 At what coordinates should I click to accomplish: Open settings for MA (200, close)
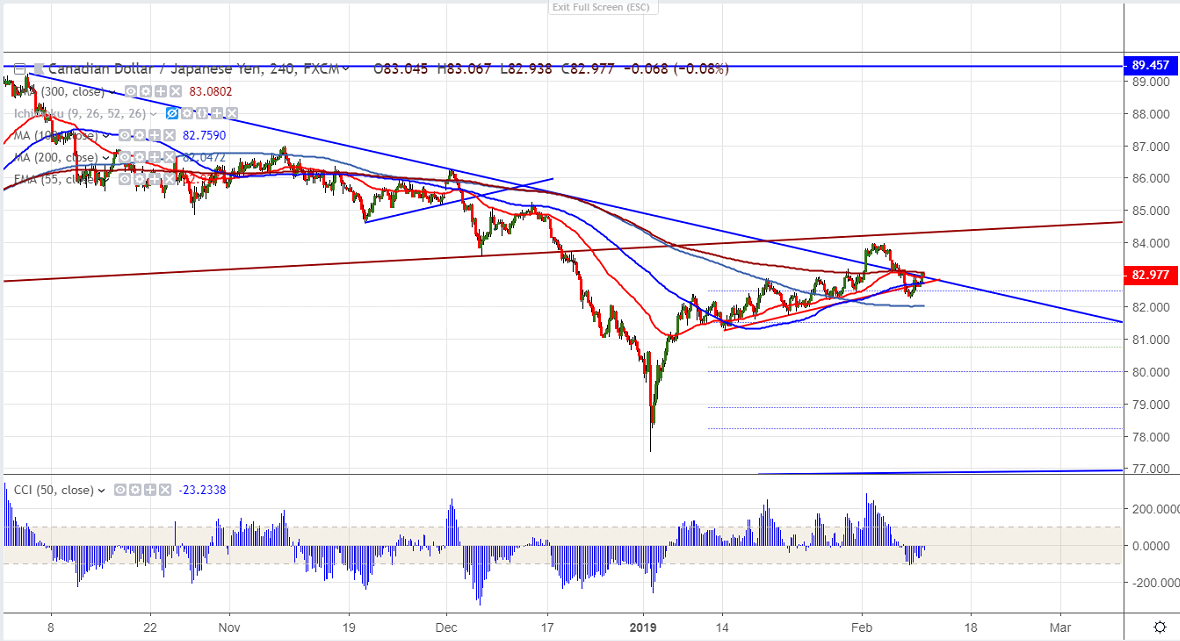click(139, 157)
